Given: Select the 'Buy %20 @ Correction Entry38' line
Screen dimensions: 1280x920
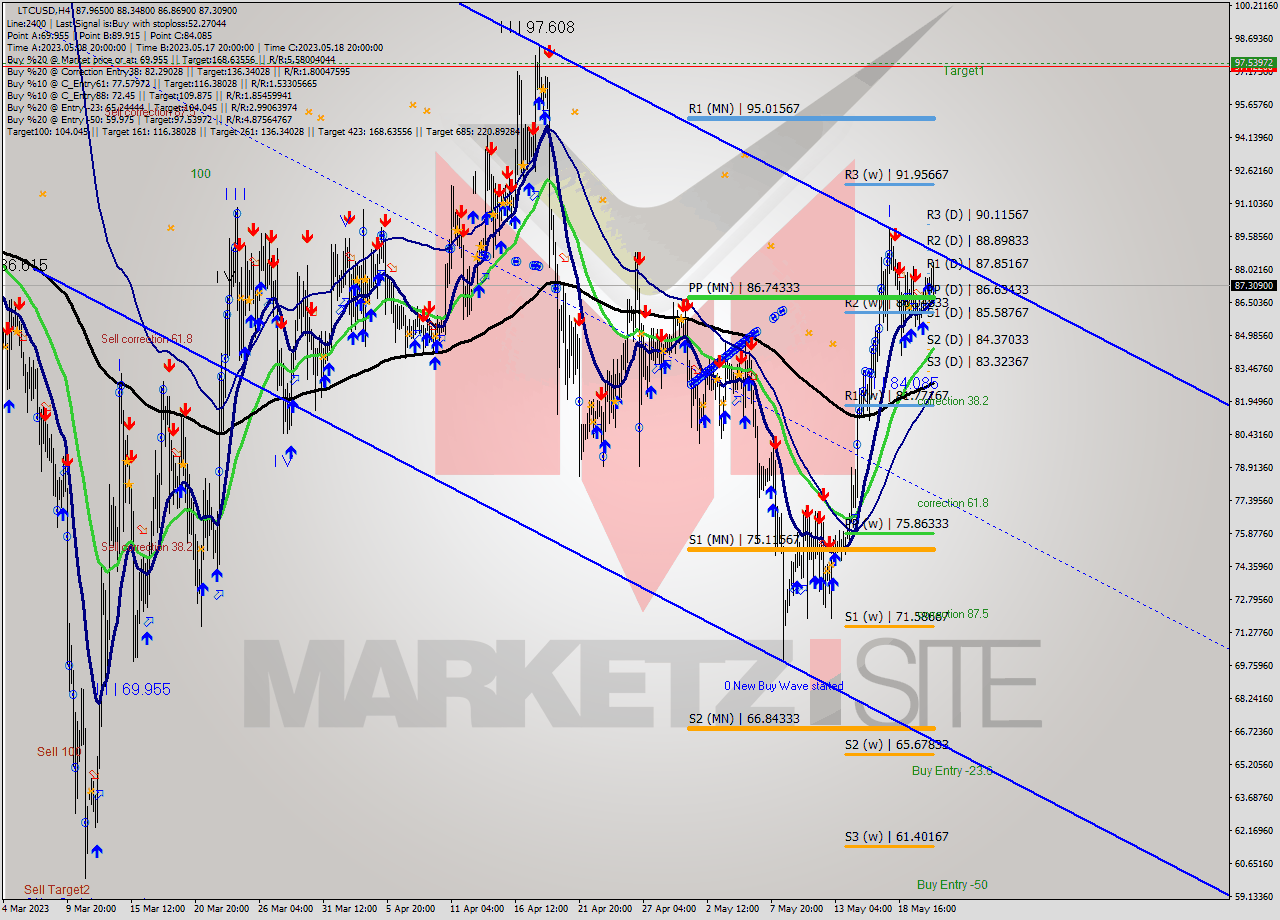Looking at the screenshot, I should tap(178, 72).
